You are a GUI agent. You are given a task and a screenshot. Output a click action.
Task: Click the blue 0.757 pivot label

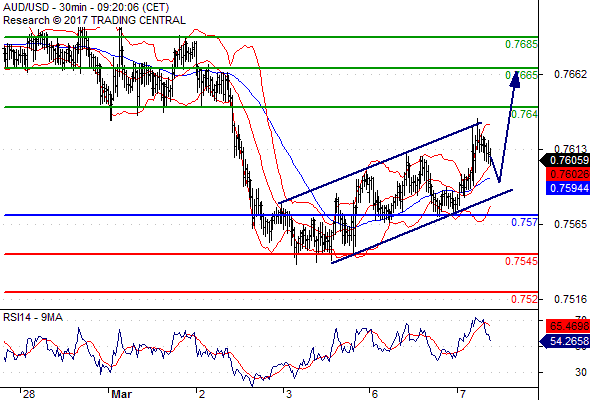pos(525,222)
